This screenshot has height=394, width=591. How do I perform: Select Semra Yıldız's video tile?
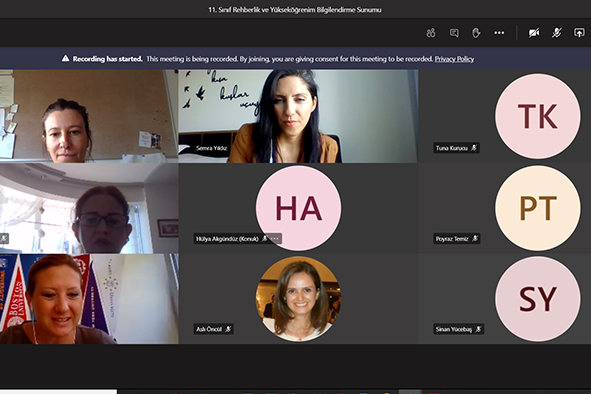298,116
